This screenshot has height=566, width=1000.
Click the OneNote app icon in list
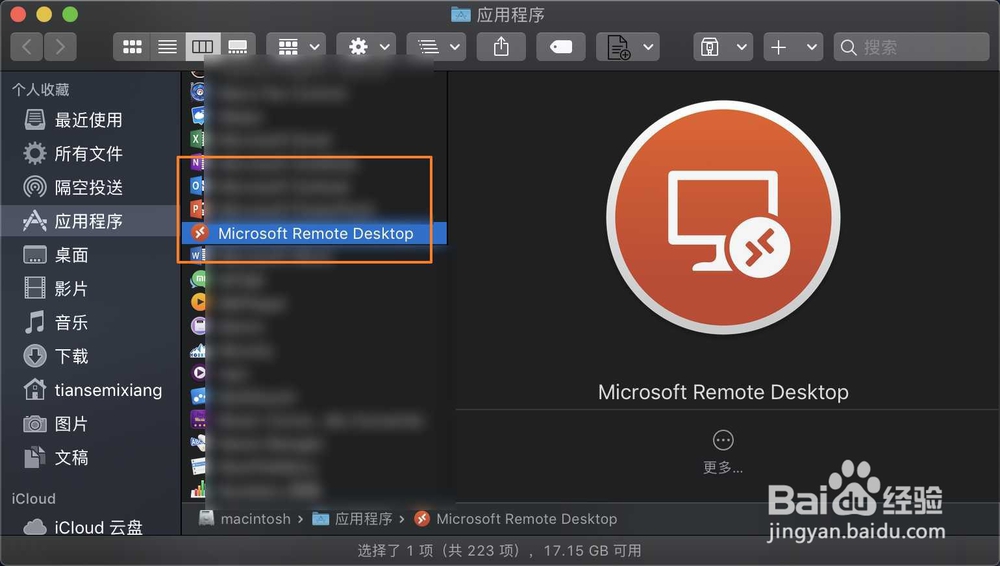(197, 163)
